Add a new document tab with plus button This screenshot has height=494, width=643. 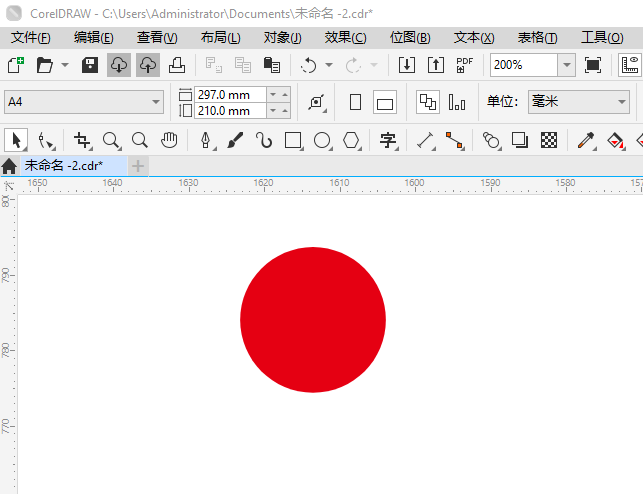point(138,165)
